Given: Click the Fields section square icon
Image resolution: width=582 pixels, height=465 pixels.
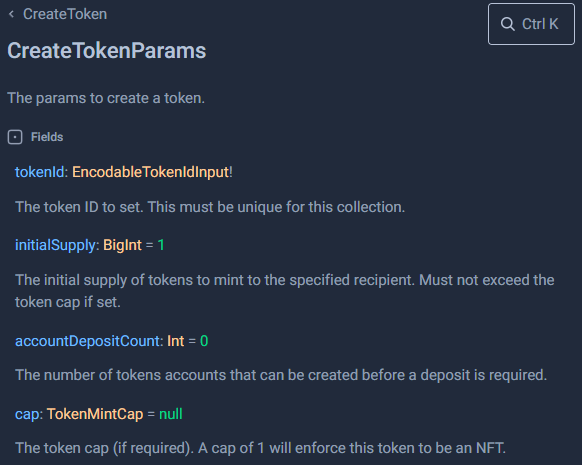Looking at the screenshot, I should coord(15,137).
